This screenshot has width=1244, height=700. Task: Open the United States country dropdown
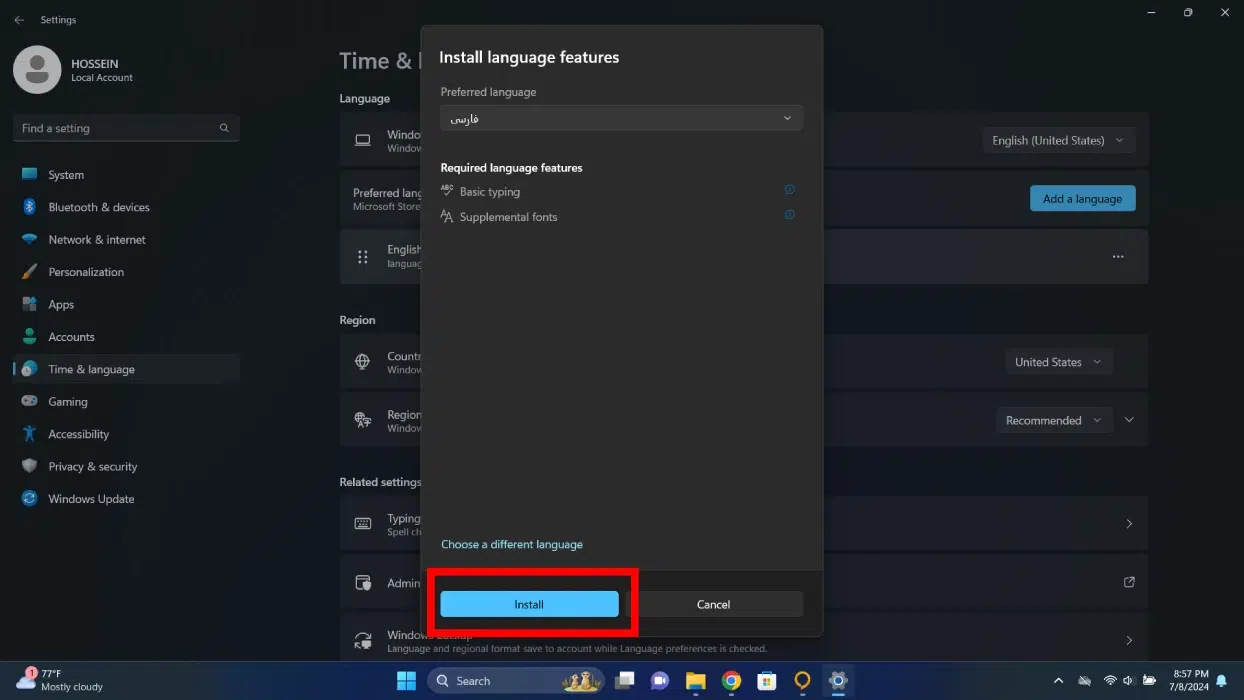1058,362
